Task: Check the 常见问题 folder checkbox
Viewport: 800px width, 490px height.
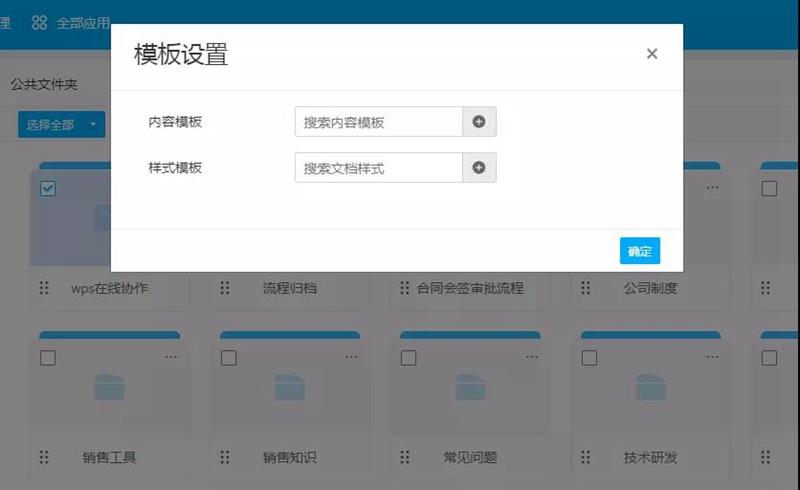Action: pos(408,358)
